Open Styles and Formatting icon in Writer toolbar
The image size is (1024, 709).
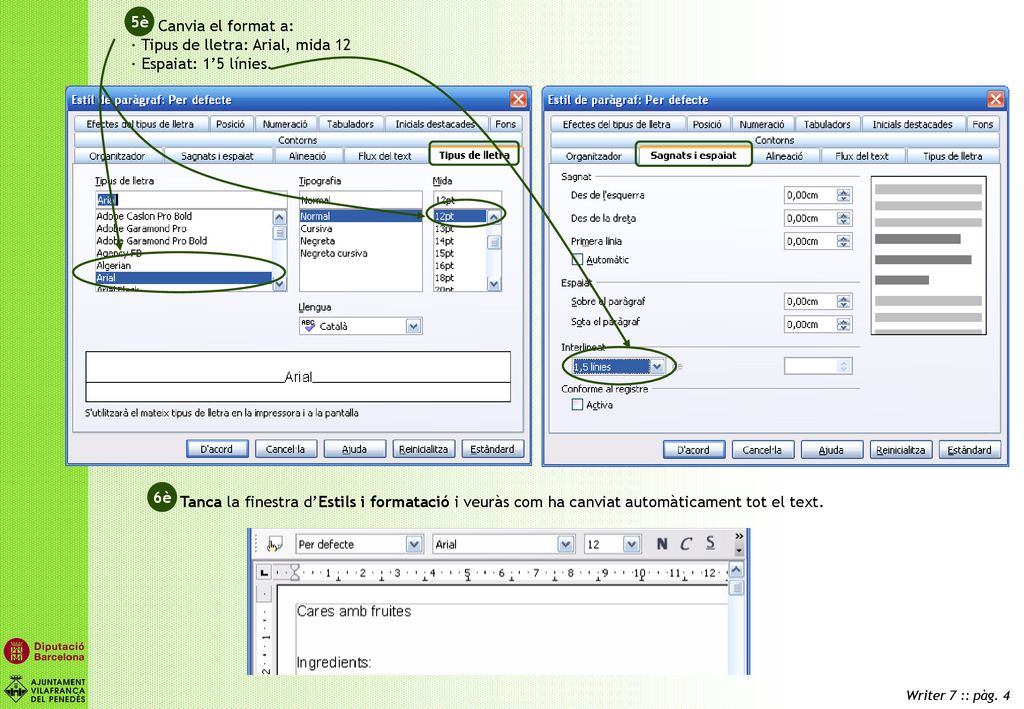(x=274, y=544)
